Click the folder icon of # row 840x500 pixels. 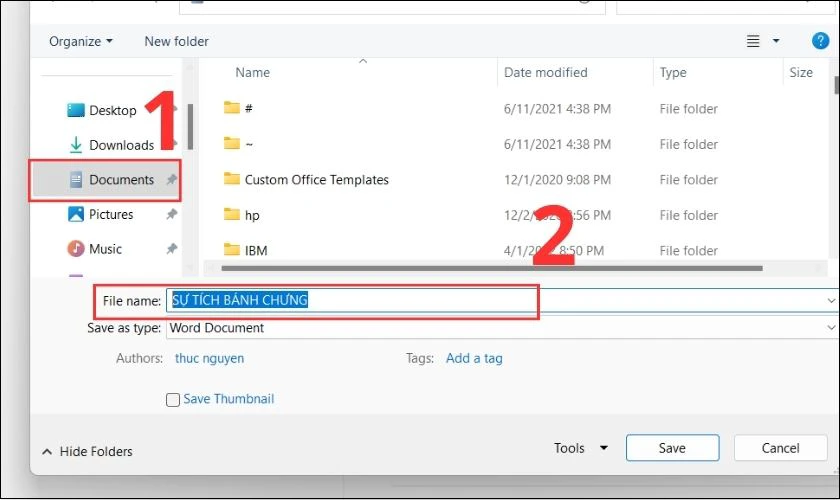[x=231, y=108]
